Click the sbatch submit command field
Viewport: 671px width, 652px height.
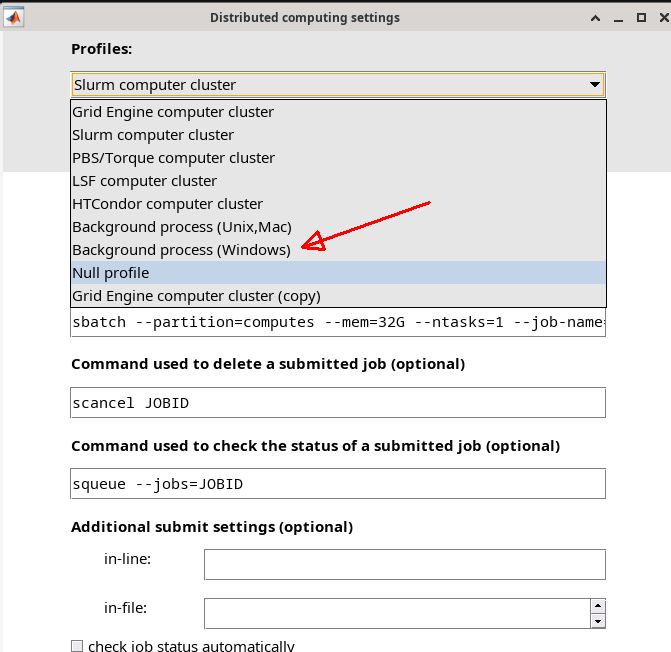click(x=338, y=323)
